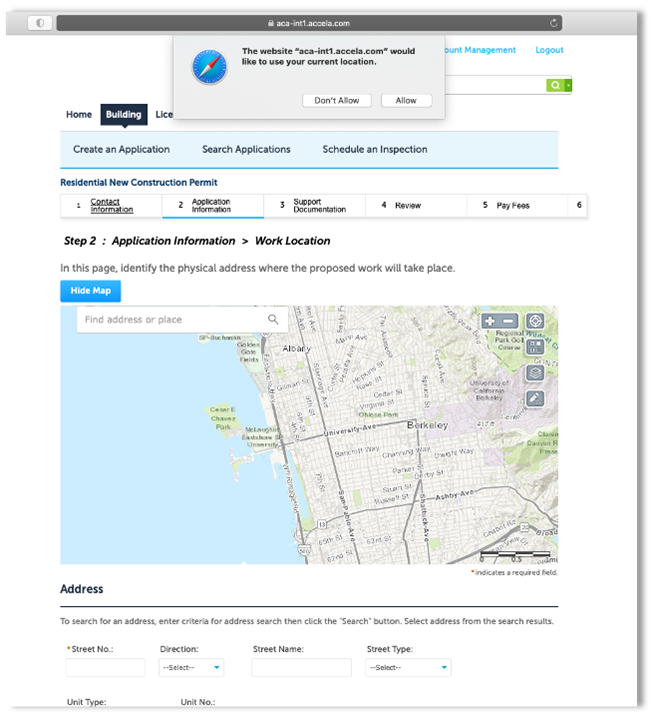The width and height of the screenshot is (654, 717).
Task: Toggle the Safari privacy shield button
Action: (40, 22)
